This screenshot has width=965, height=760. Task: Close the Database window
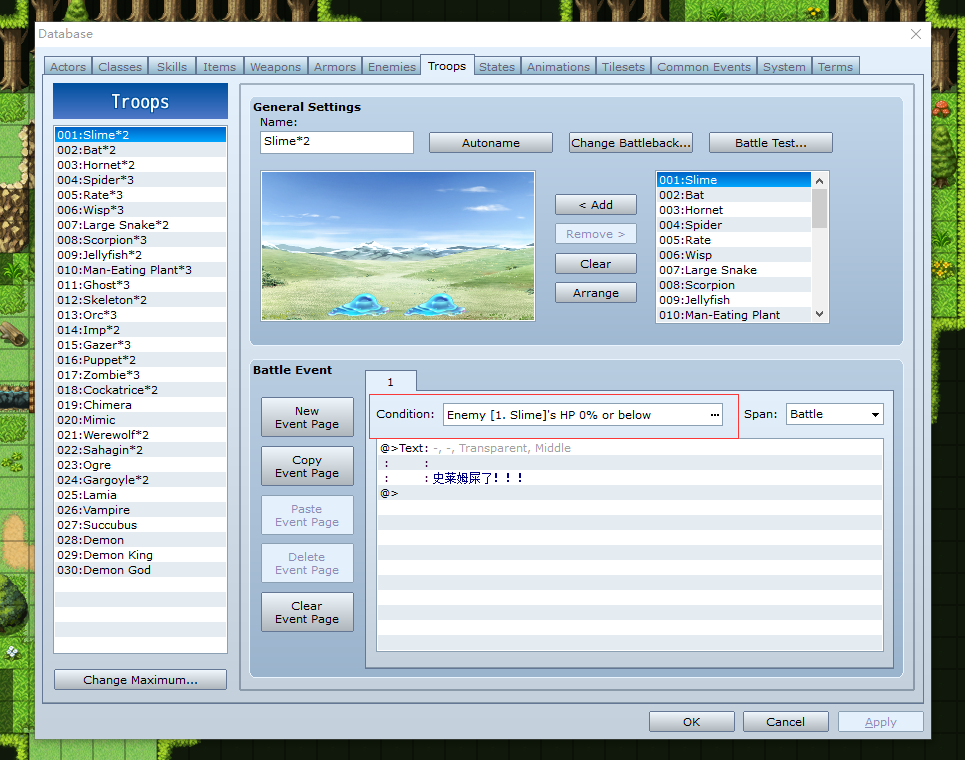coord(916,34)
